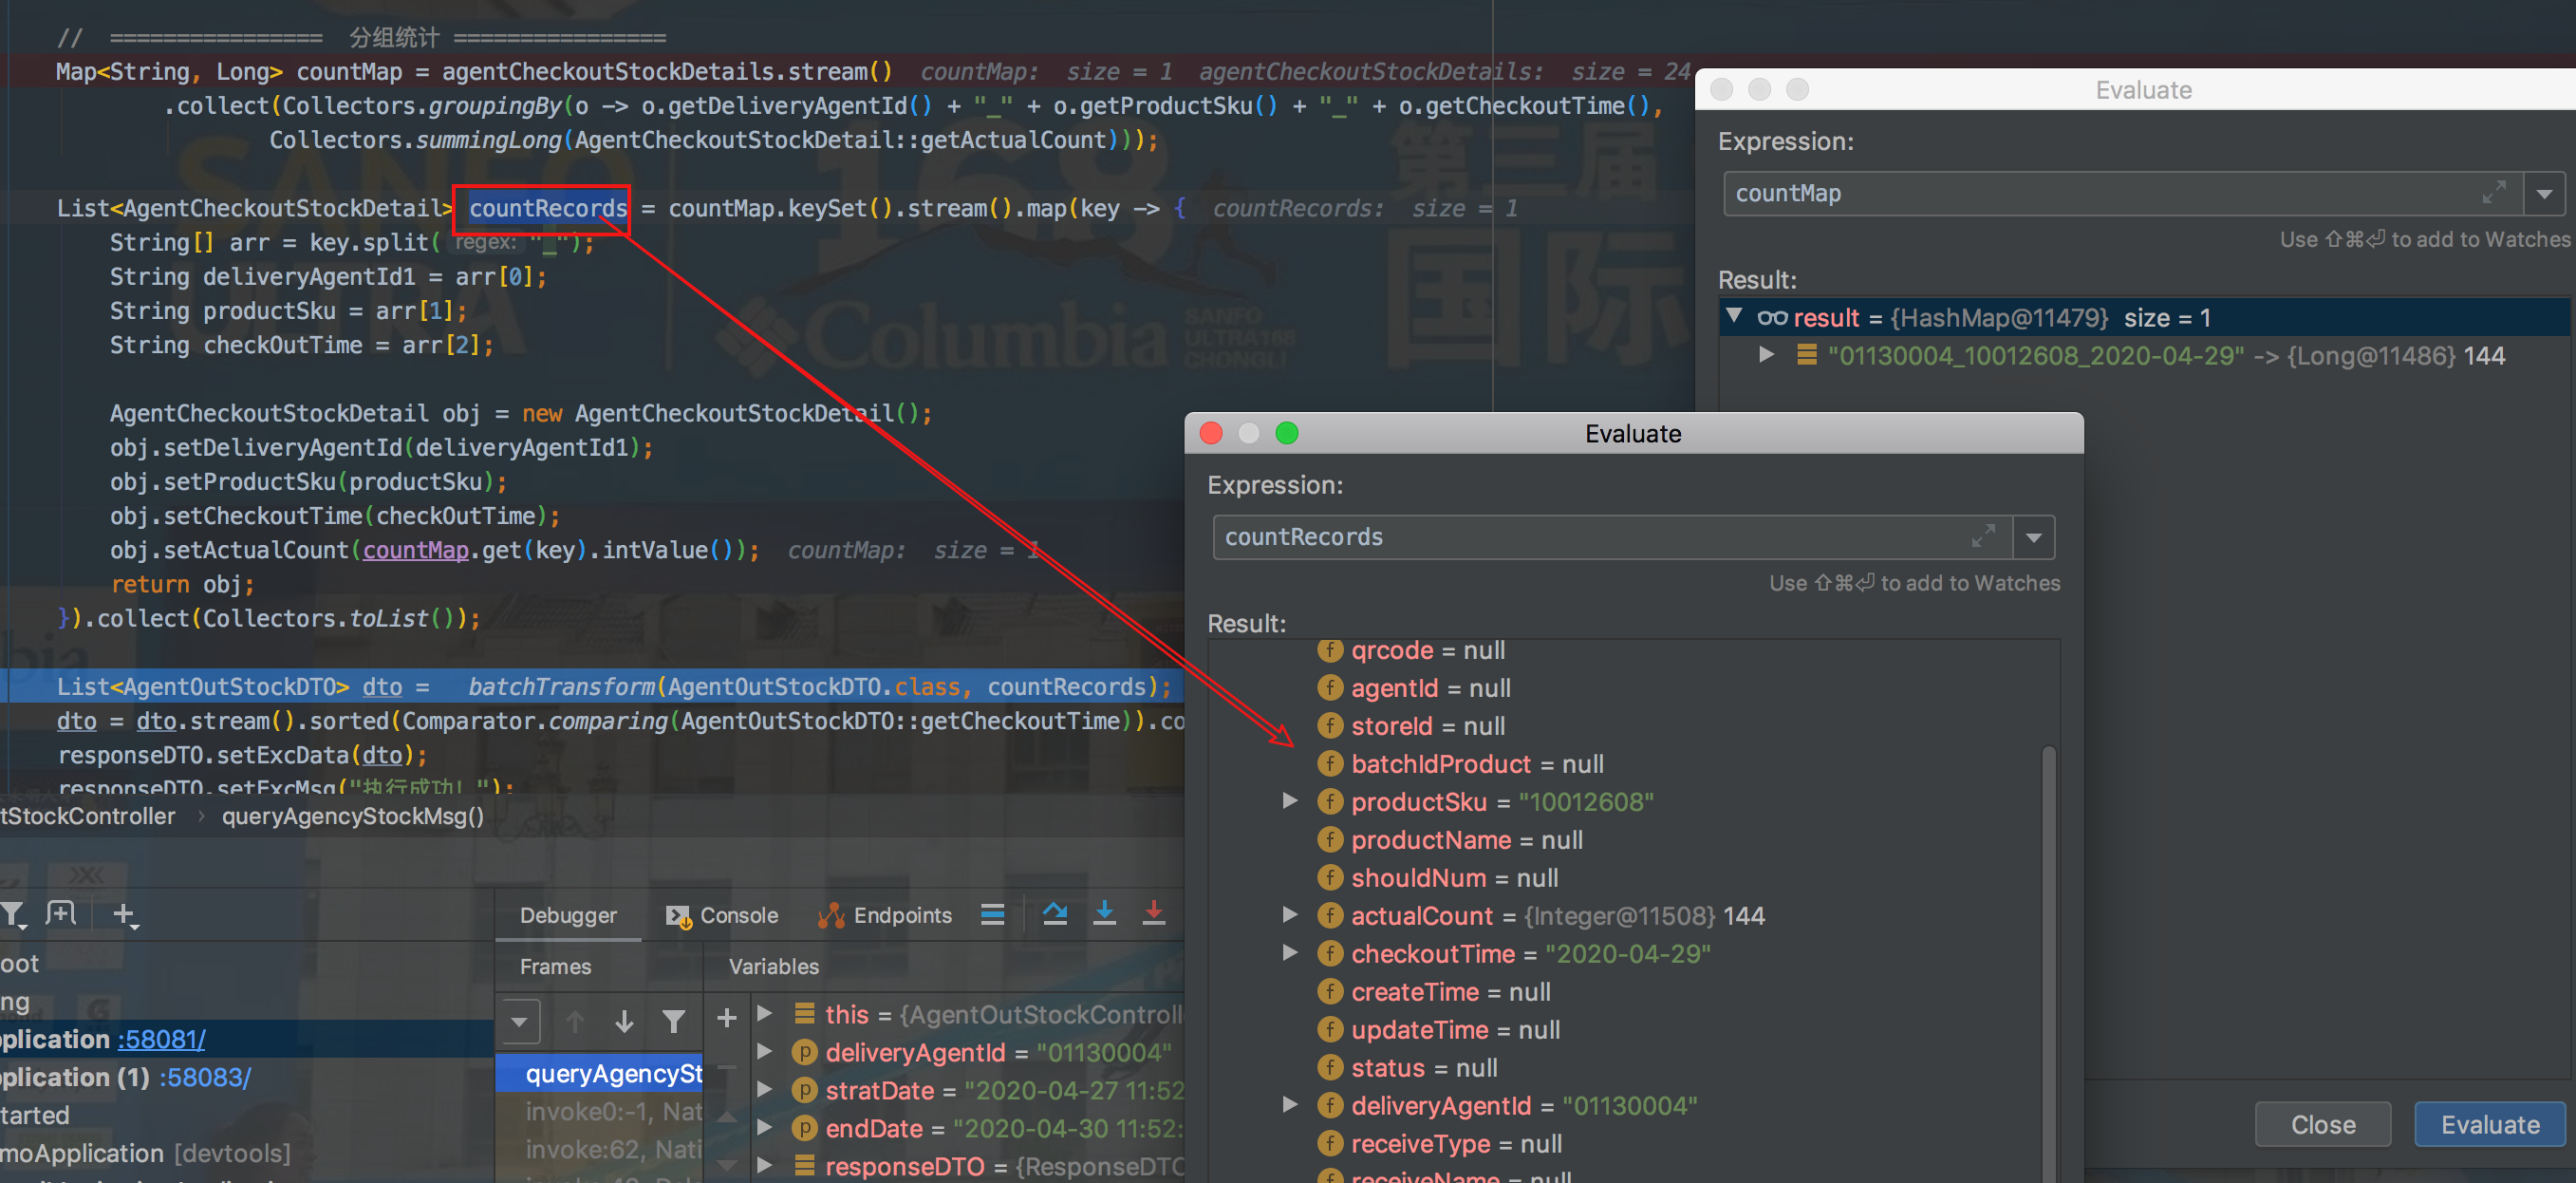Image resolution: width=2576 pixels, height=1183 pixels.
Task: Open the Endpoints tab
Action: point(885,915)
